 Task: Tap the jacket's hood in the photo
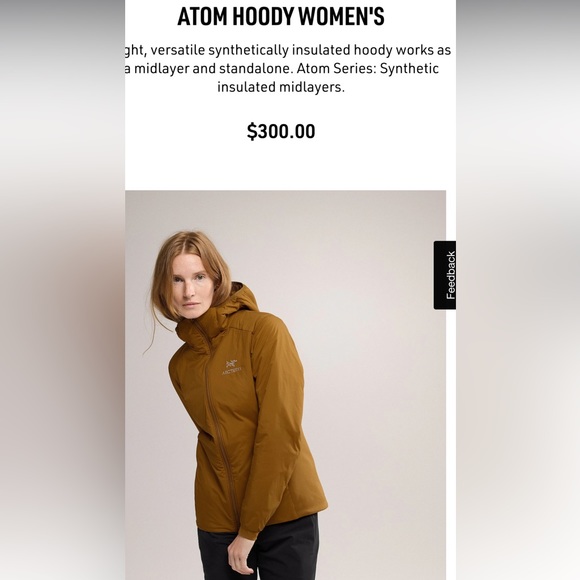[x=237, y=301]
